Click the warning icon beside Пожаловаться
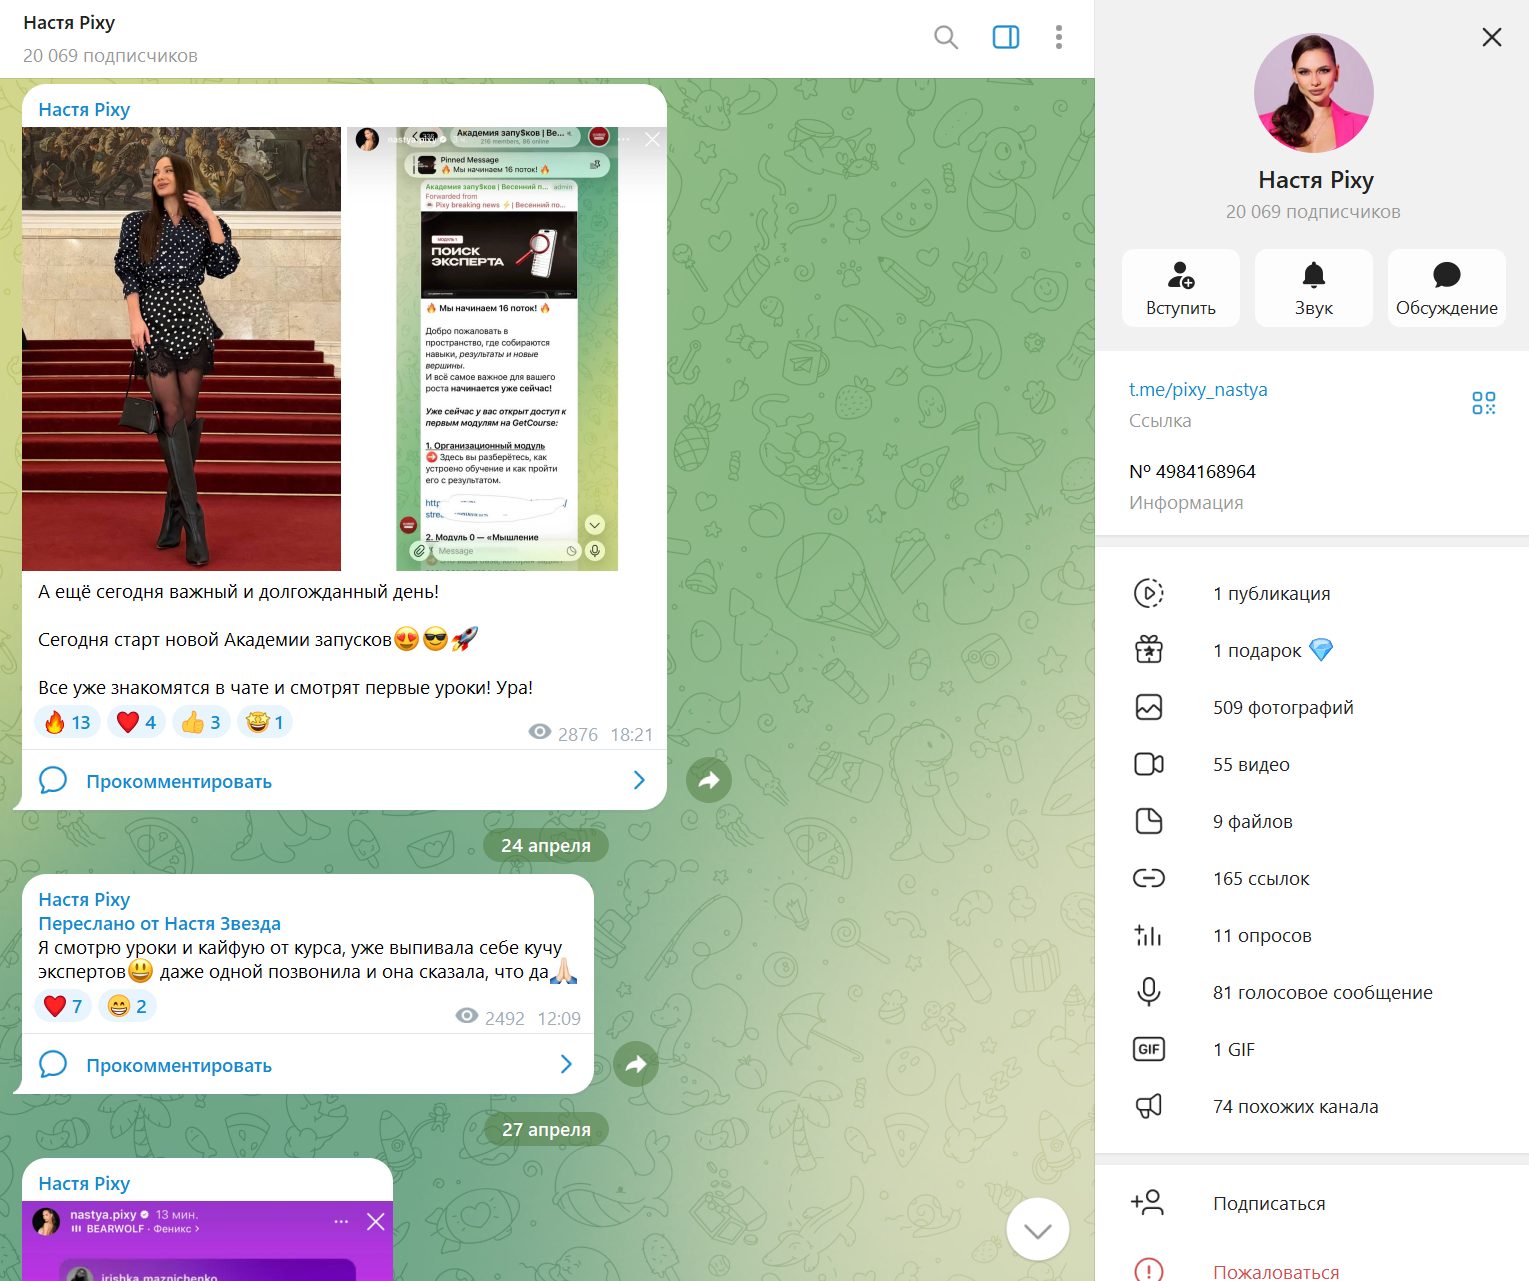 tap(1148, 1271)
